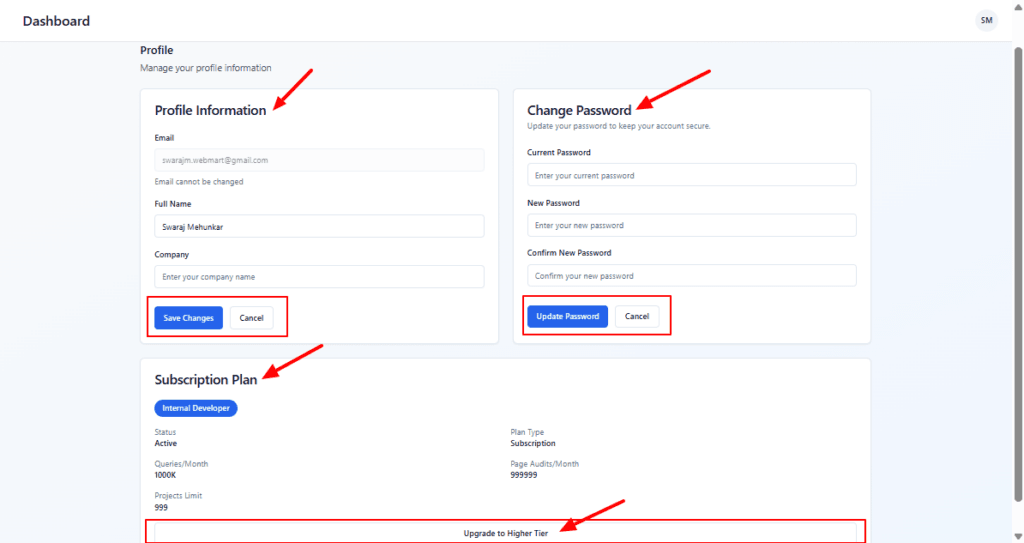The width and height of the screenshot is (1024, 543).
Task: Click the Internal Developer plan badge
Action: click(x=196, y=408)
